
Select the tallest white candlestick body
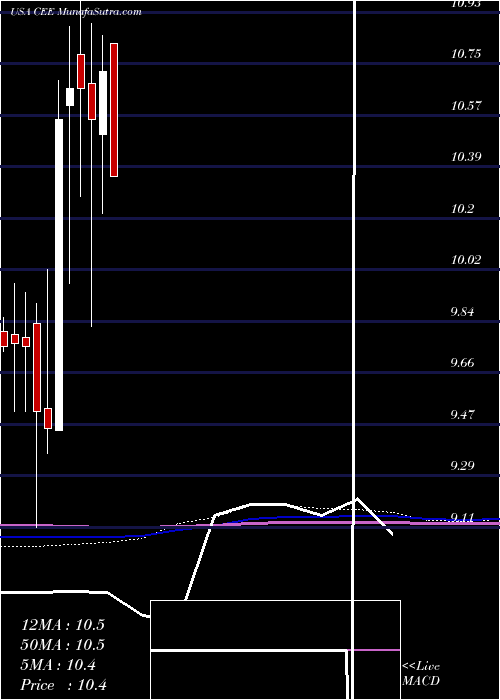click(59, 275)
